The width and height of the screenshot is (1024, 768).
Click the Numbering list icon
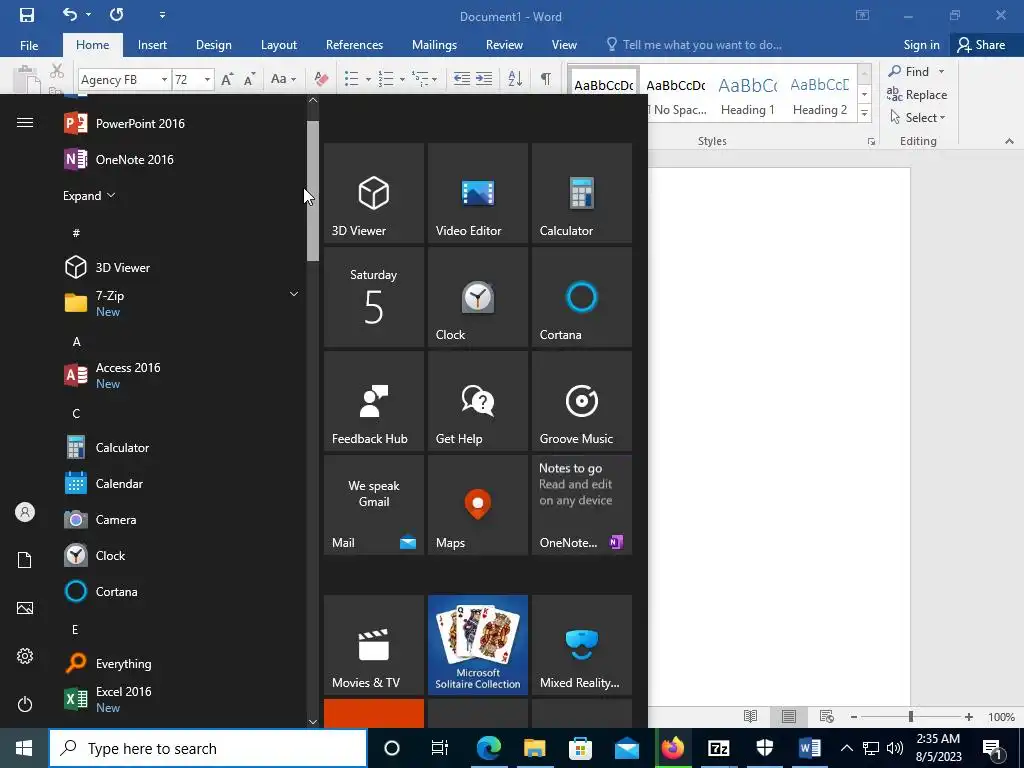coord(387,79)
